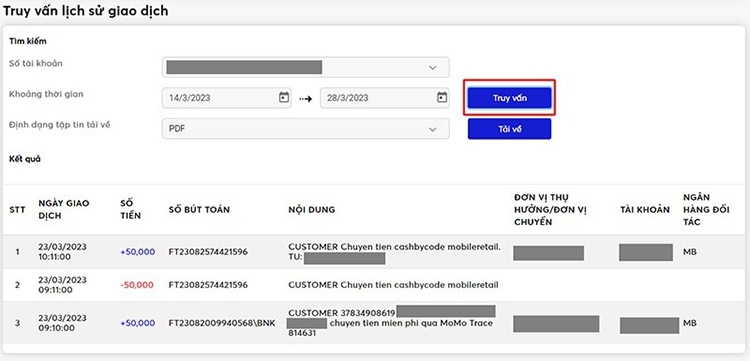Screen dimensions: 750x361
Task: Select the Số tiền column header
Action: click(x=131, y=209)
